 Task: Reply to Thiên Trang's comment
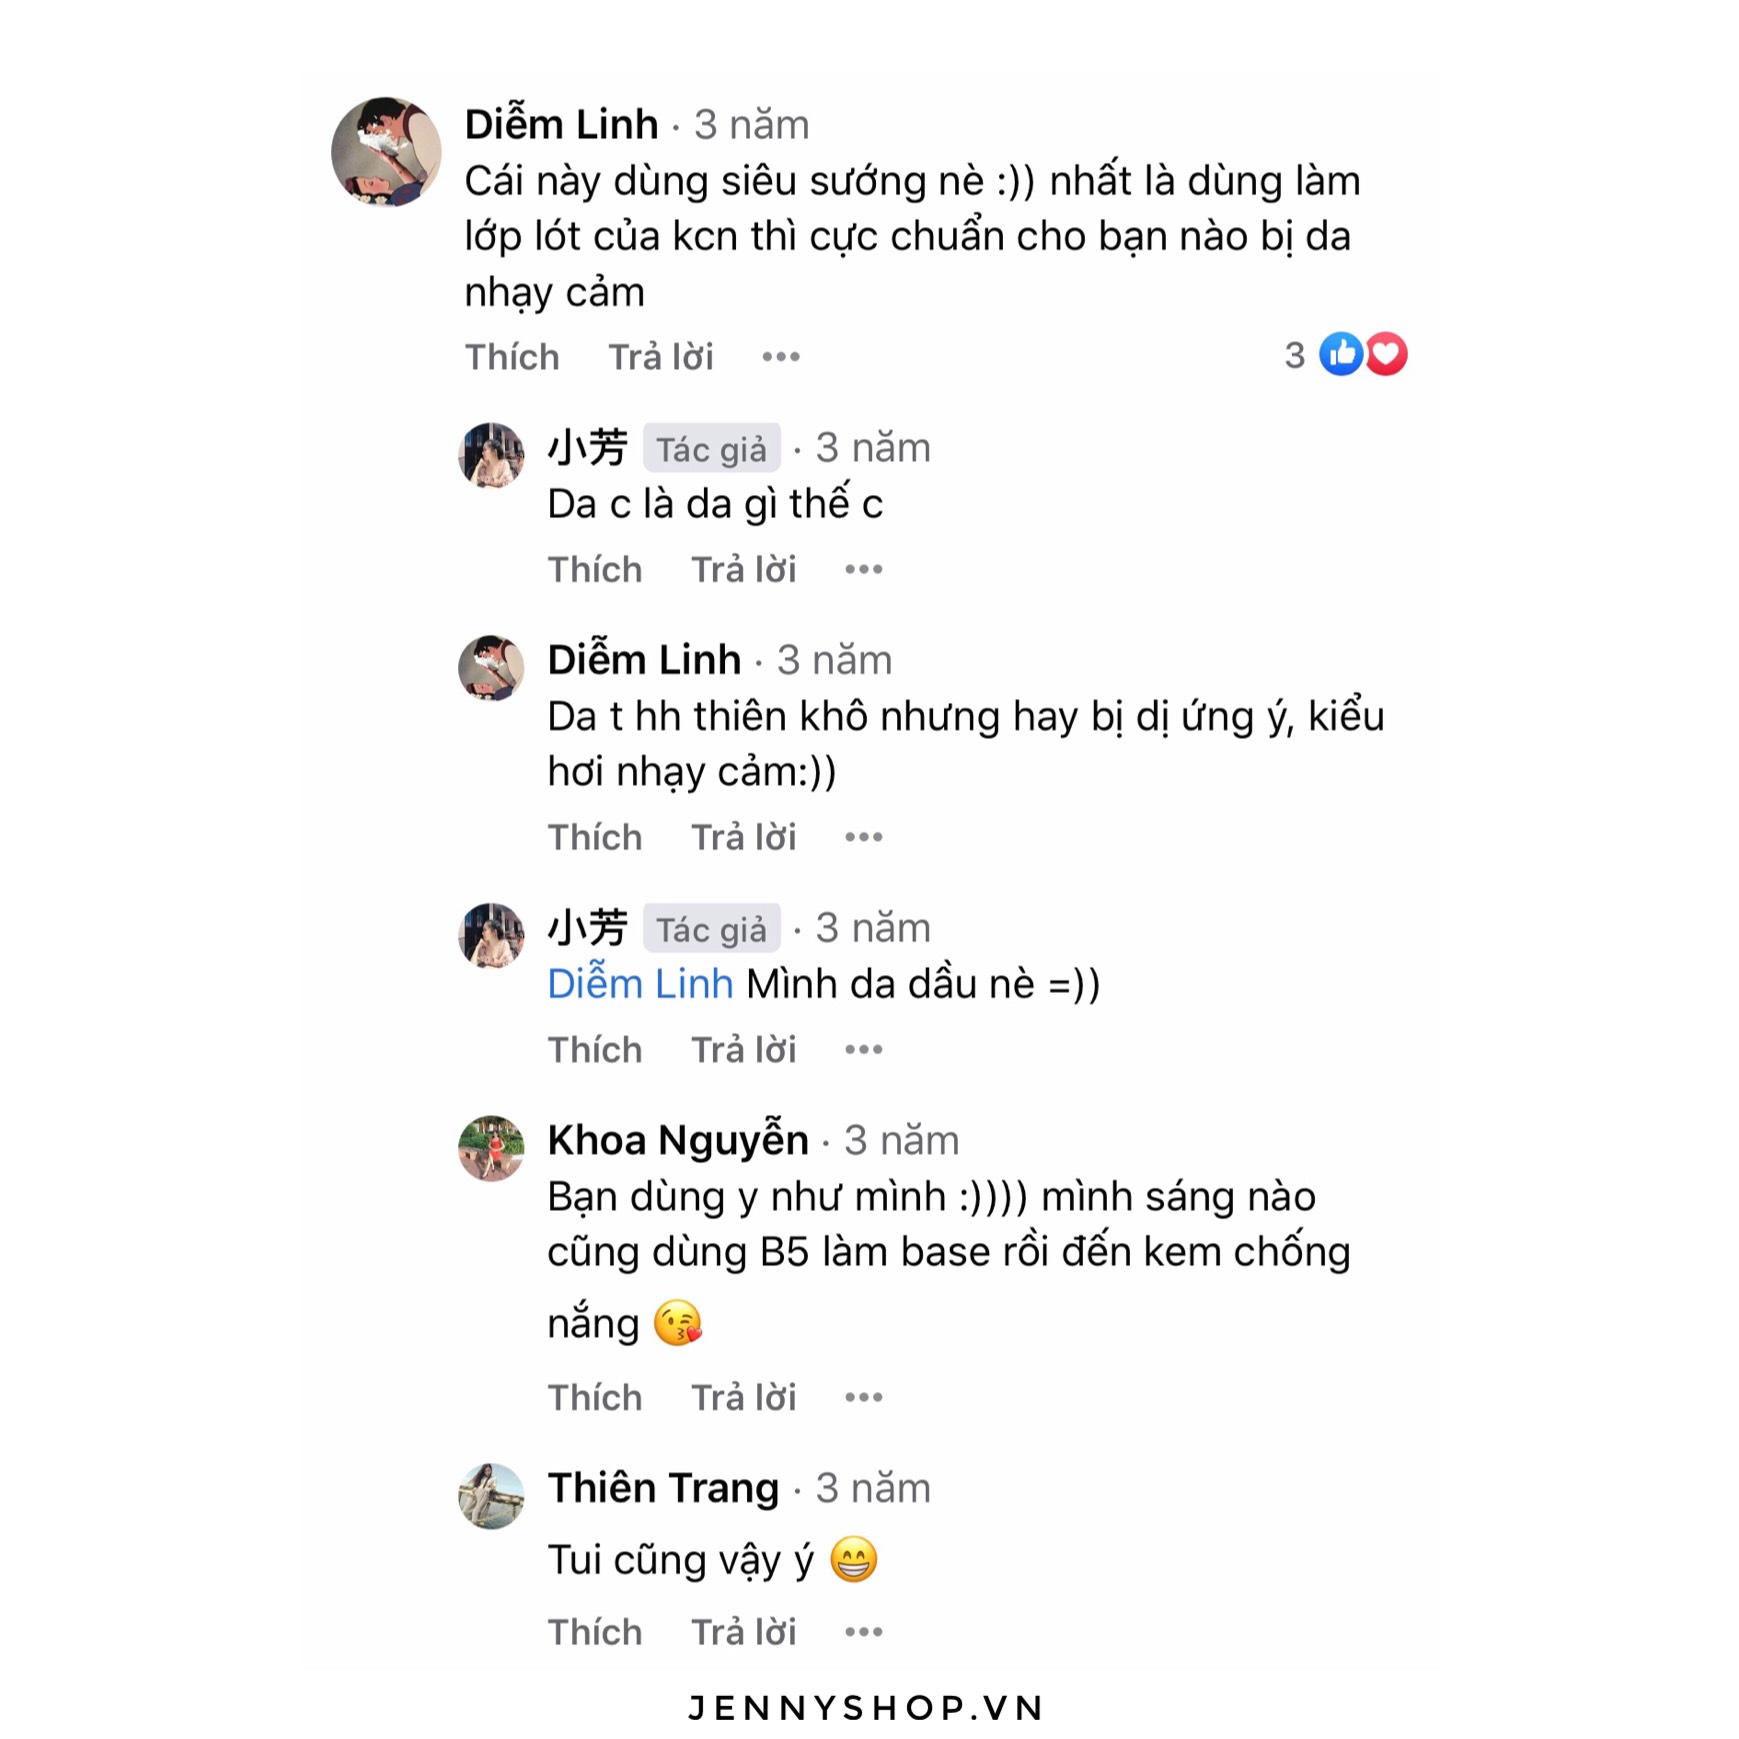pos(743,1632)
